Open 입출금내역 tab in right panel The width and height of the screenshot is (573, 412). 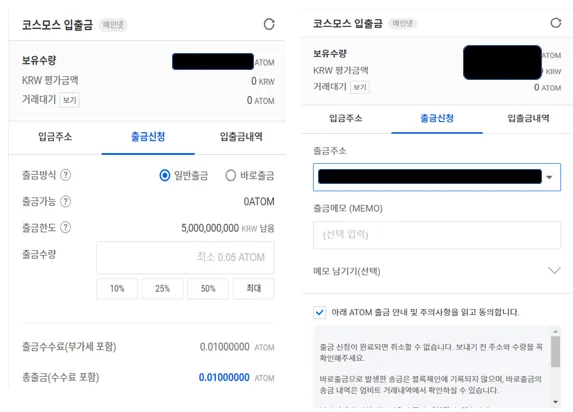528,118
